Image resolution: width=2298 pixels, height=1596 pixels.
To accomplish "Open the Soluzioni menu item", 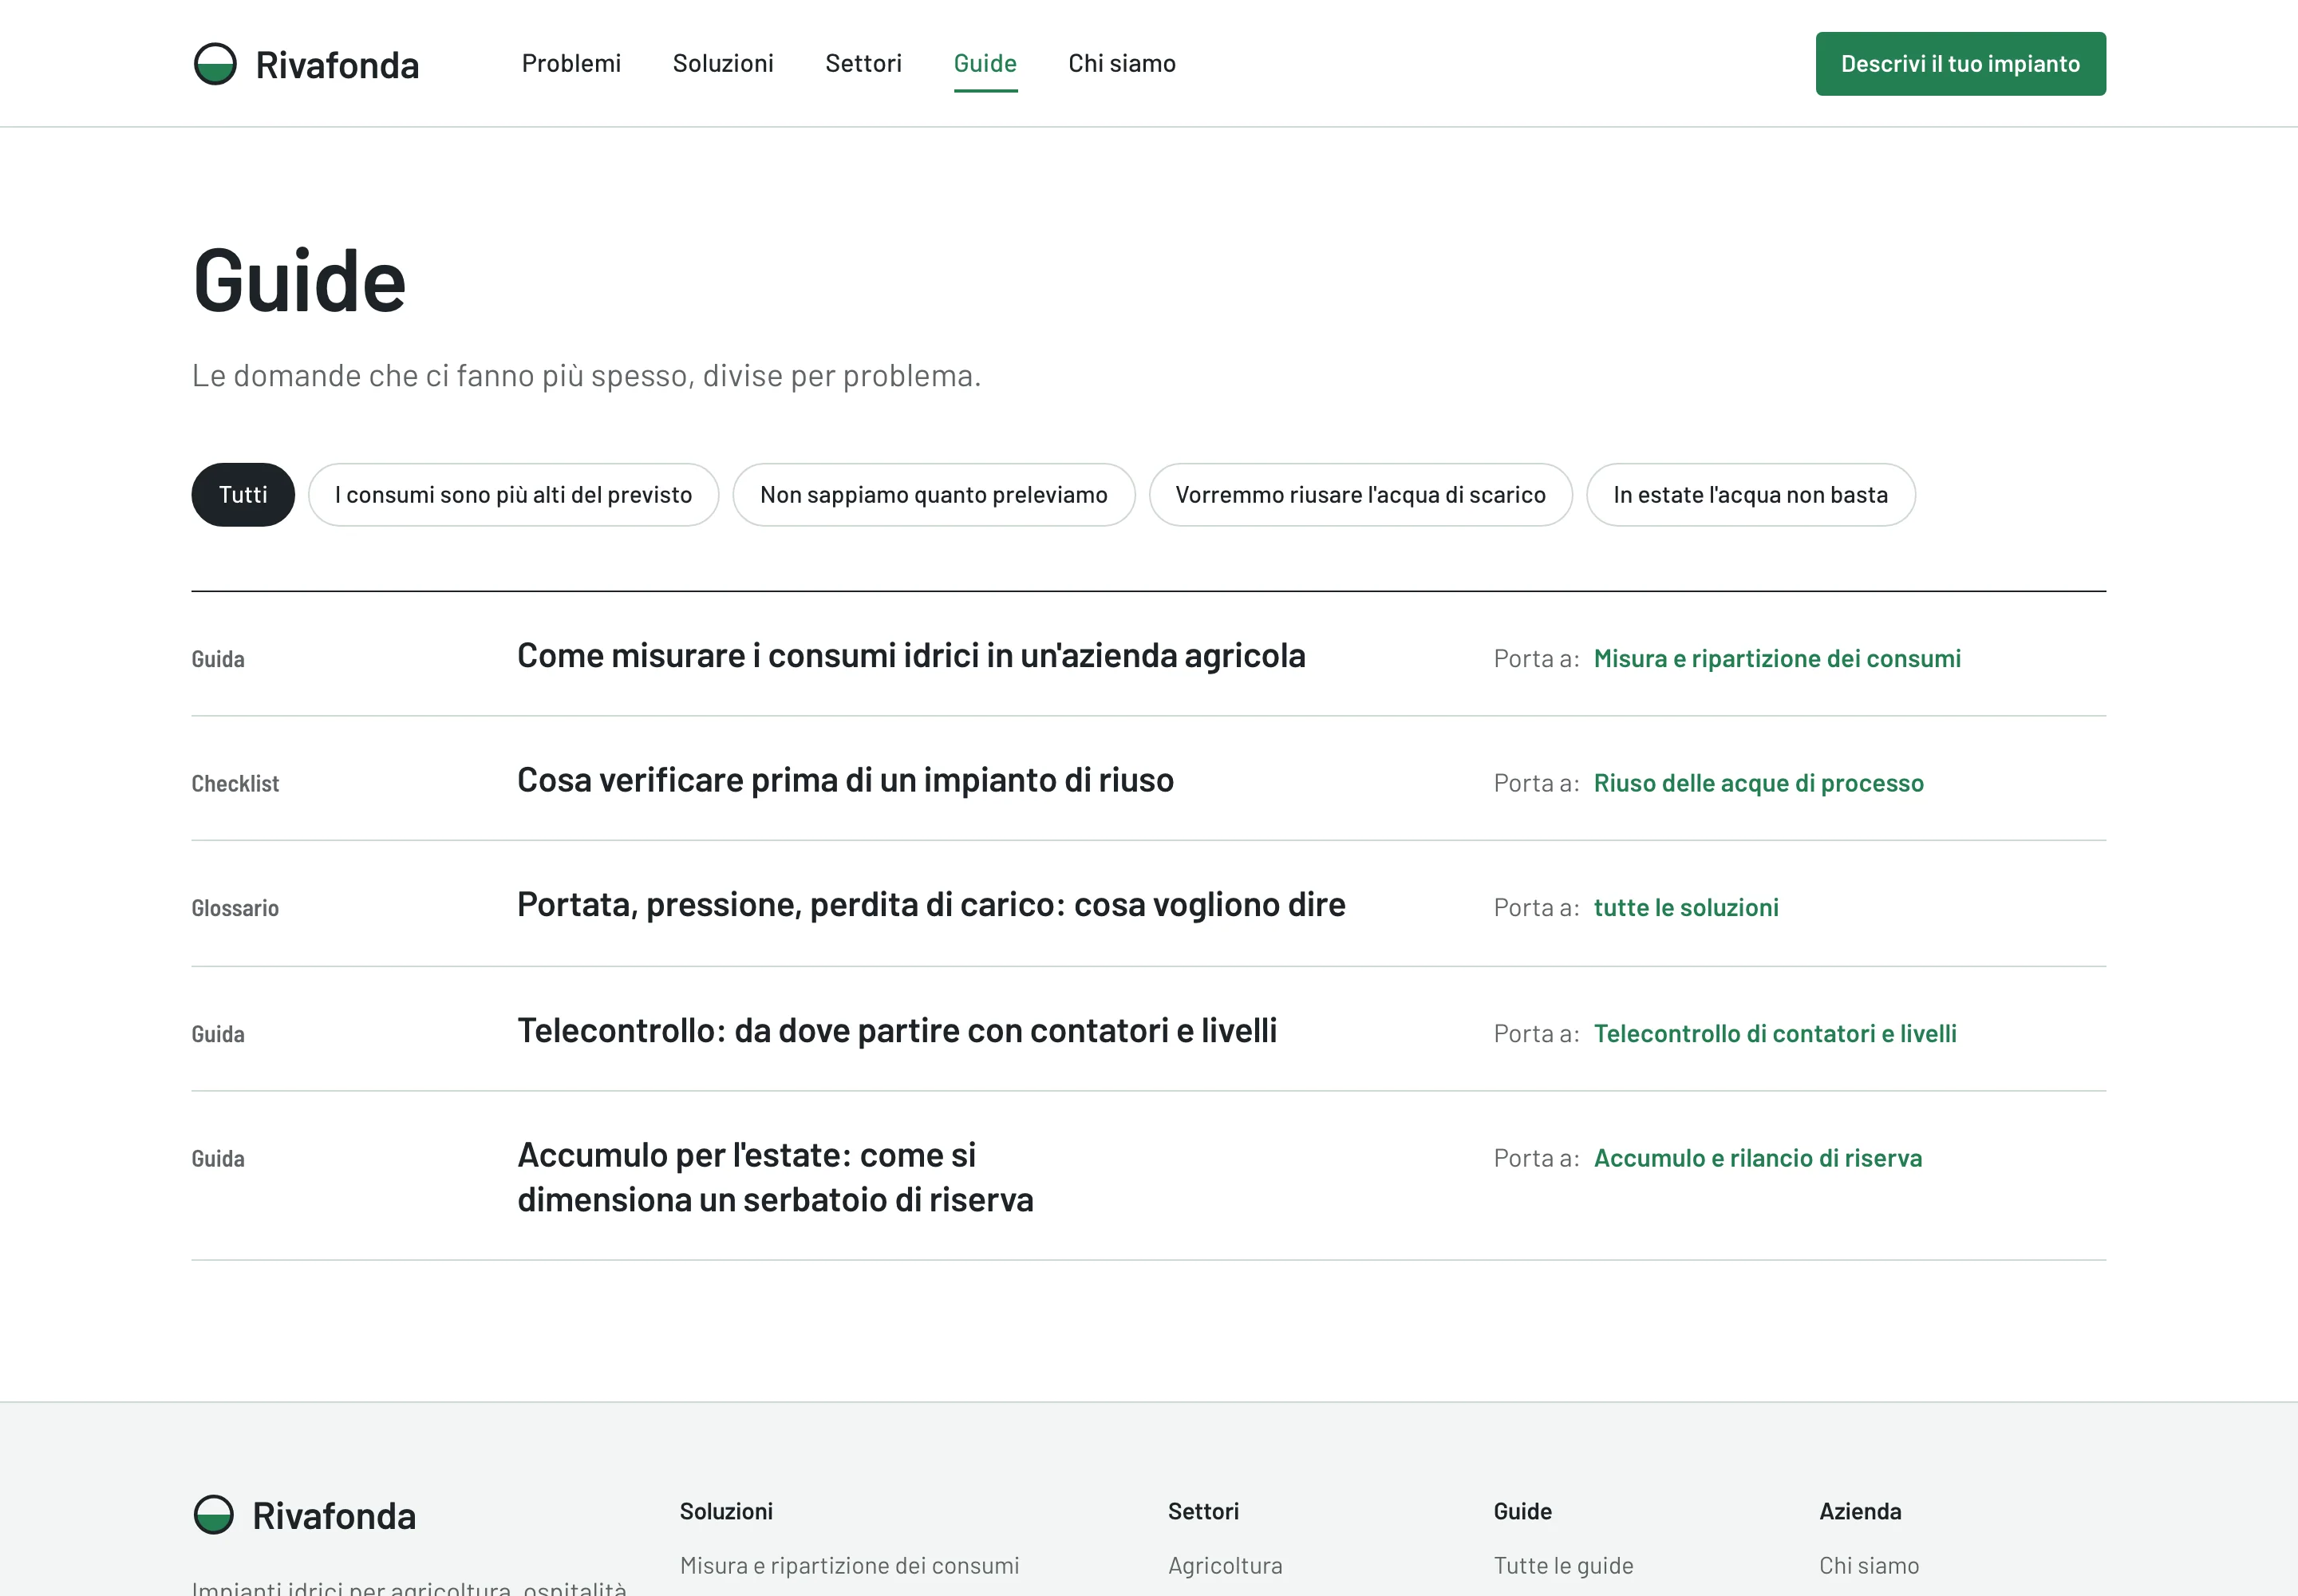I will click(723, 64).
